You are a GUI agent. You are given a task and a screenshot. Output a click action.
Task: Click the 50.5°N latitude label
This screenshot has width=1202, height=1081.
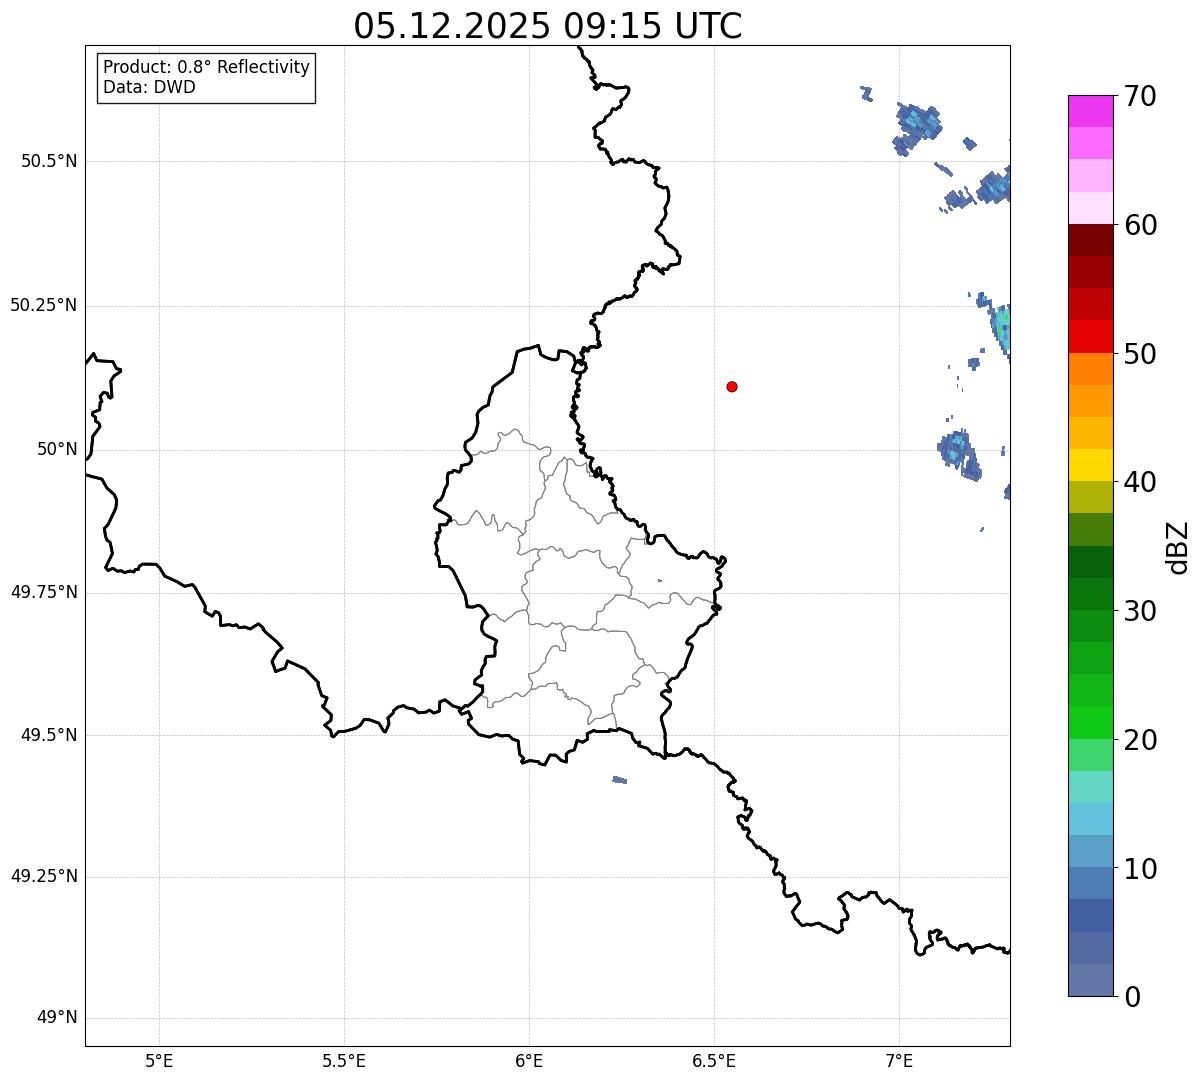click(x=49, y=161)
